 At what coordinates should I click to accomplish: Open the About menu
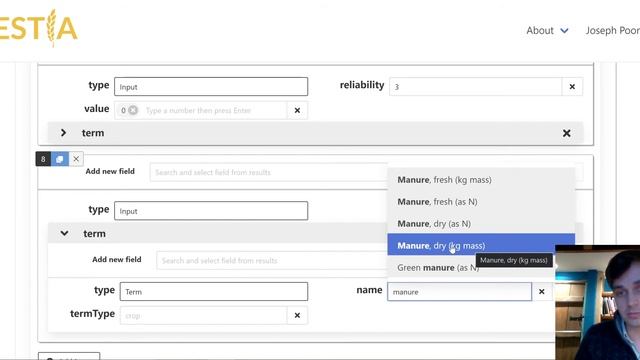click(547, 31)
